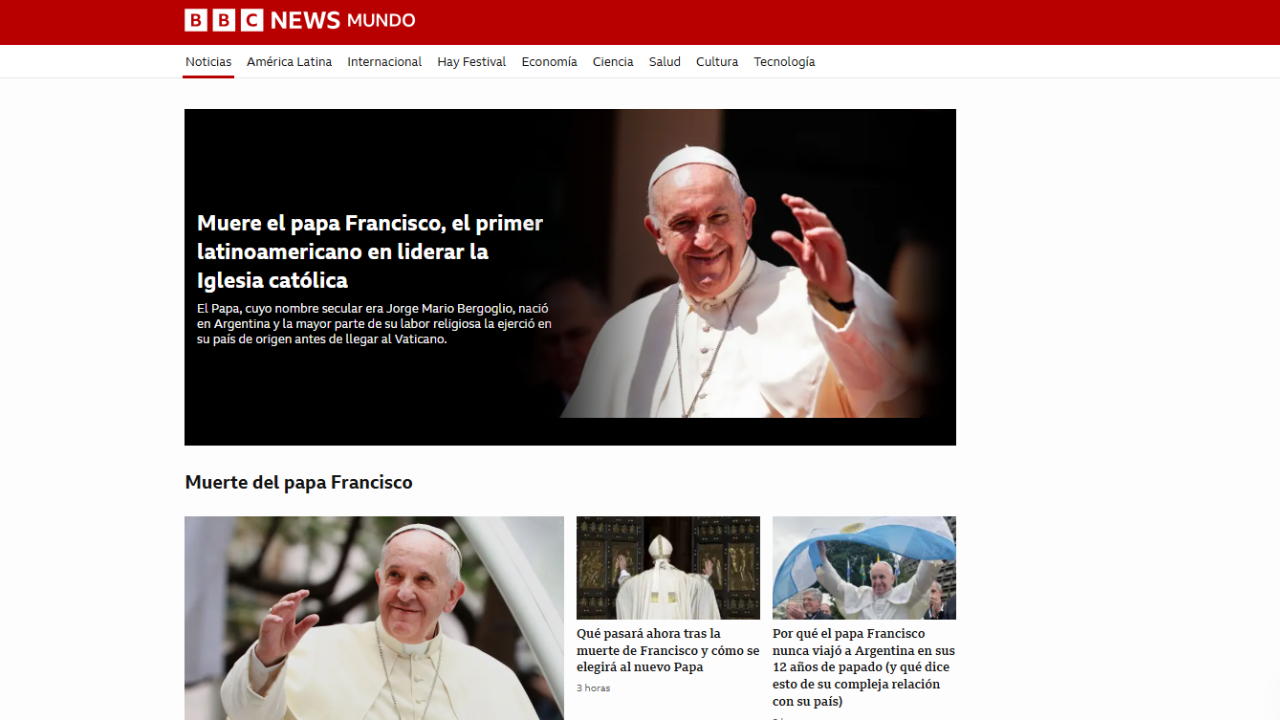Open 'Muerte del papa Francisco' section heading

point(298,483)
